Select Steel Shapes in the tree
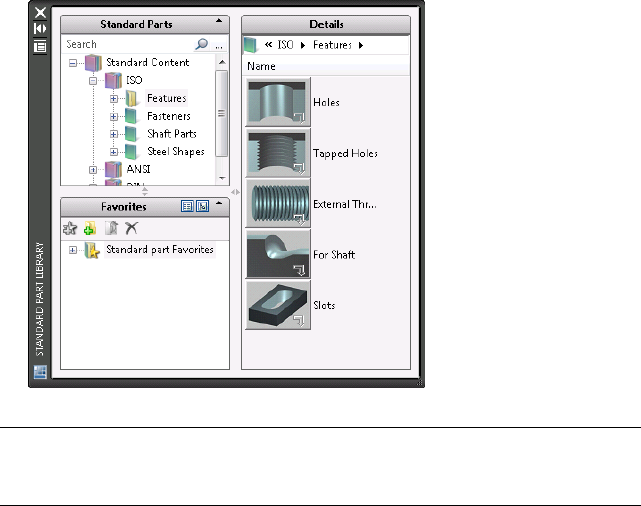Image resolution: width=641 pixels, height=506 pixels. tap(176, 152)
